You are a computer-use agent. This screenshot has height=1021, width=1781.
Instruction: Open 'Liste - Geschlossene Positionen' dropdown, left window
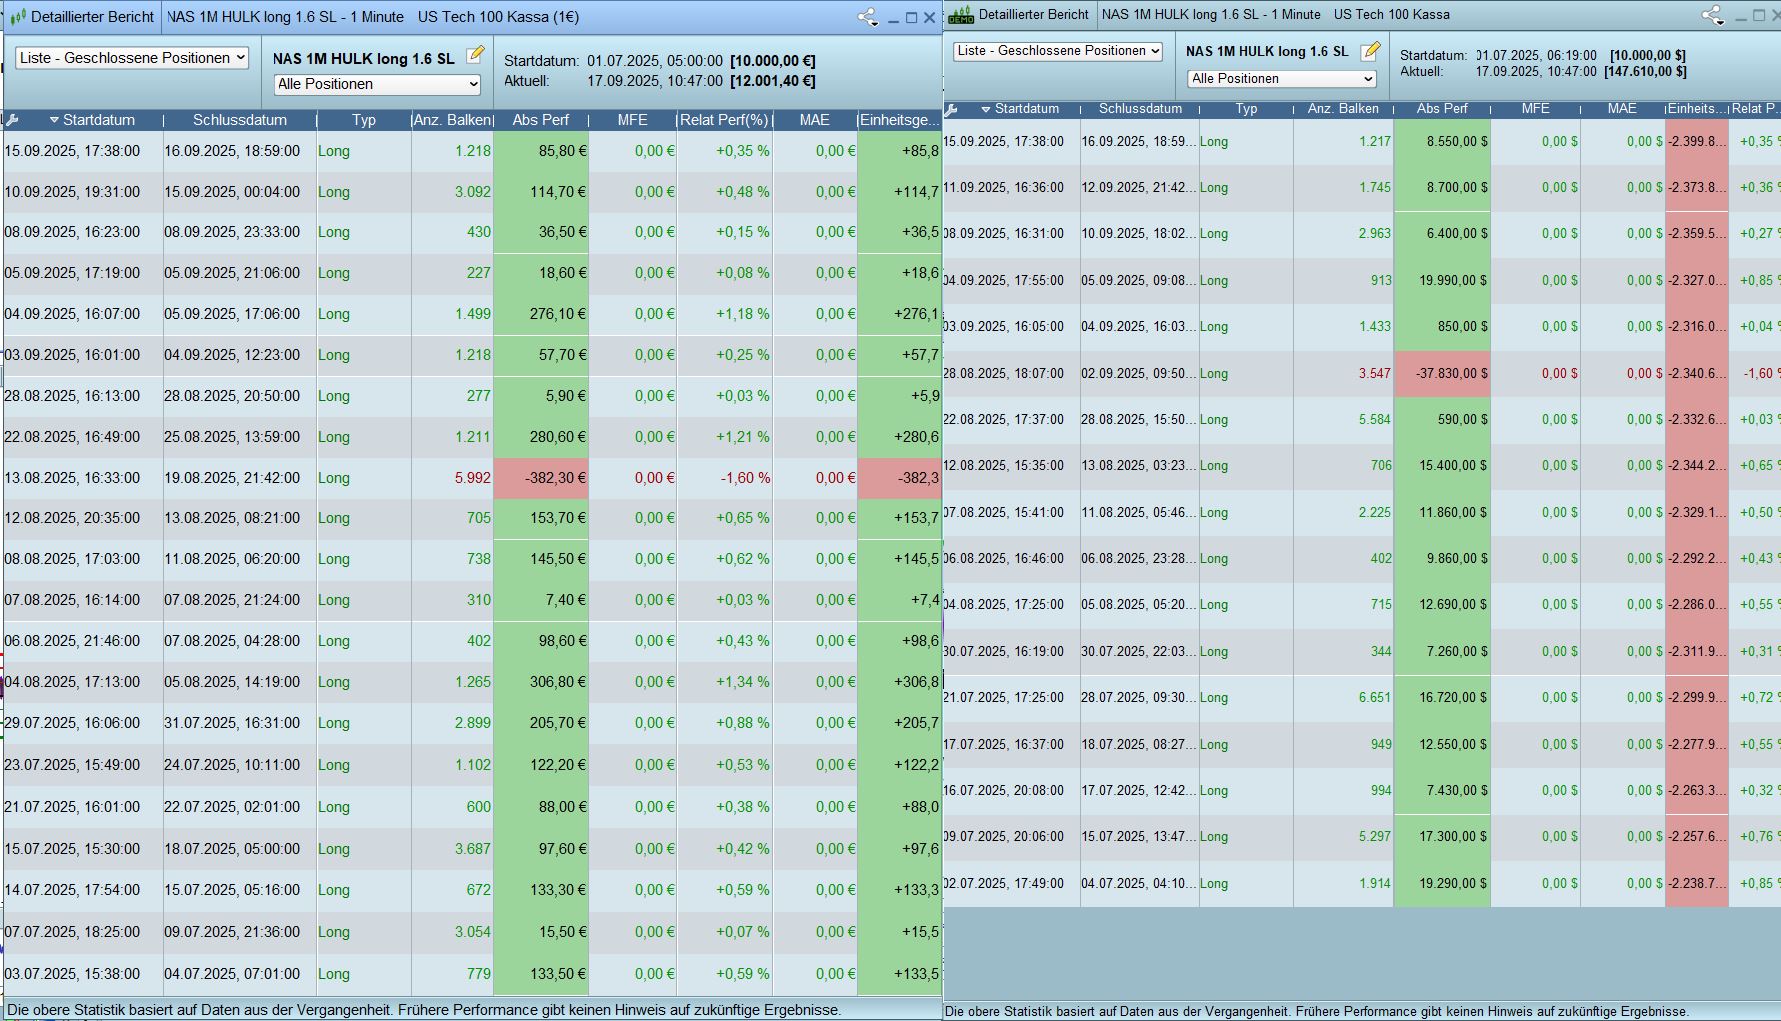(x=132, y=58)
